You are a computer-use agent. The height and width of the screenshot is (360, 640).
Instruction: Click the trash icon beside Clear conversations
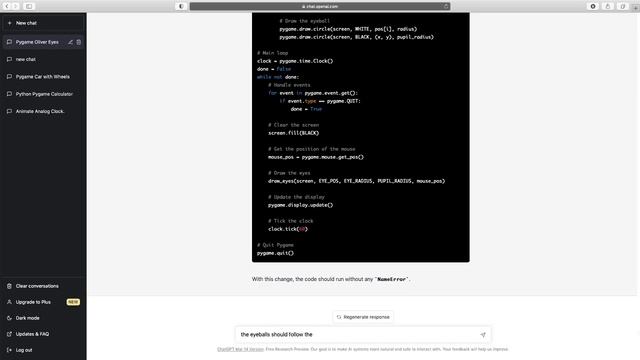[9, 286]
